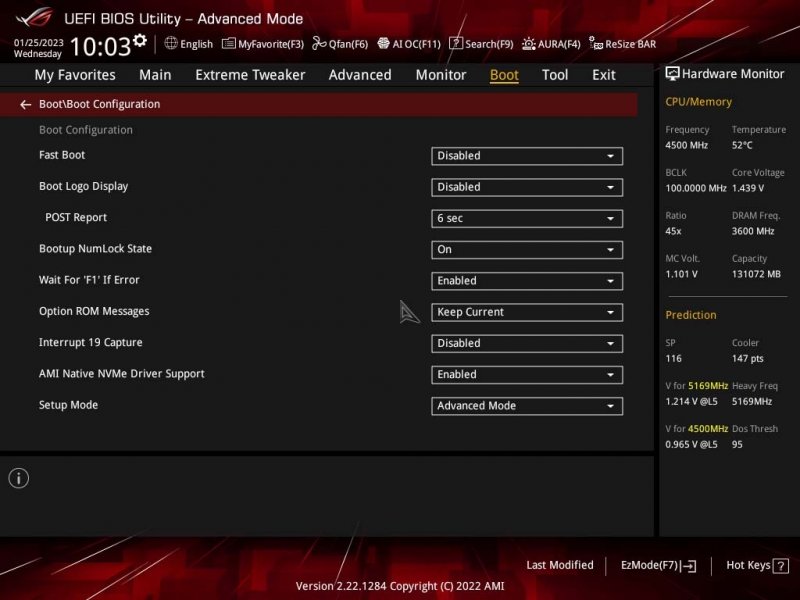Open the Advanced tab
This screenshot has height=600, width=800.
point(360,75)
